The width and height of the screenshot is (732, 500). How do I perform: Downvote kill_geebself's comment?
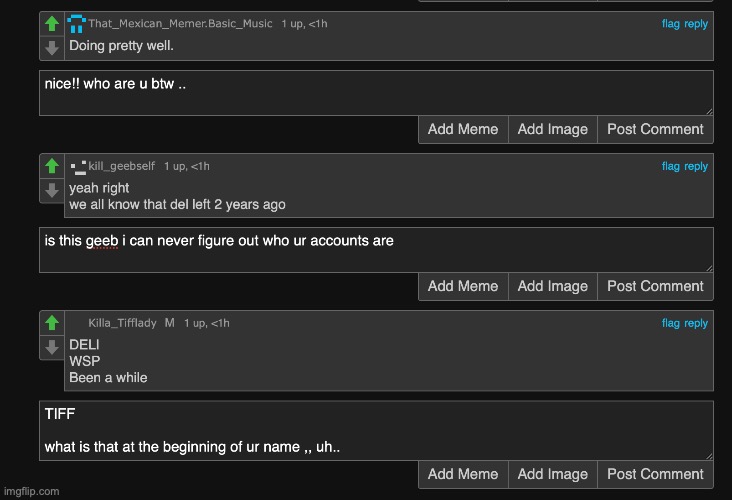pos(52,190)
